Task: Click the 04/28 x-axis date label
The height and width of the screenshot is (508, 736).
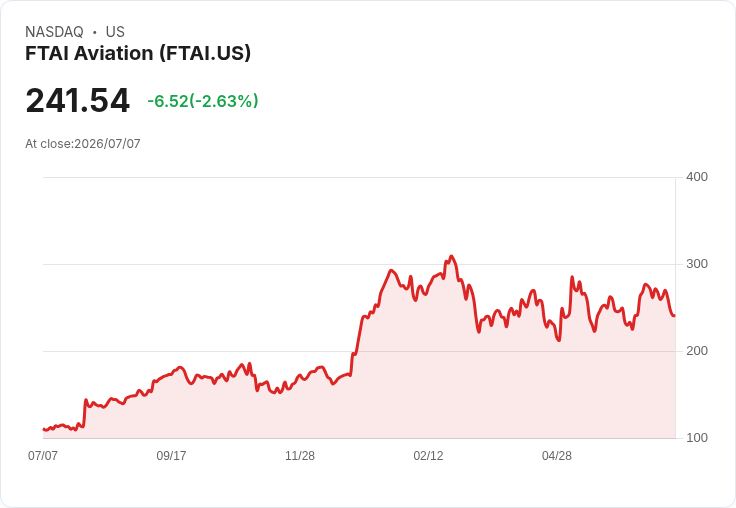Action: click(557, 456)
